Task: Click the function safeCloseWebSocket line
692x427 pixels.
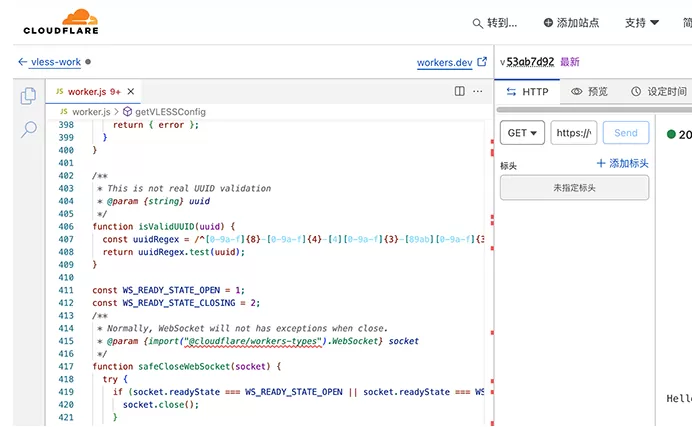Action: coord(187,367)
